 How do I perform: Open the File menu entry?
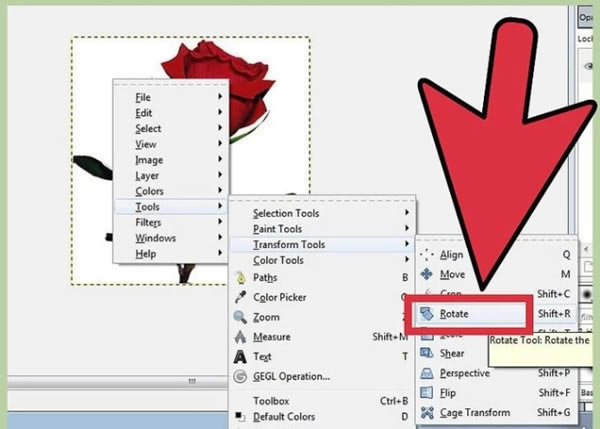171,97
